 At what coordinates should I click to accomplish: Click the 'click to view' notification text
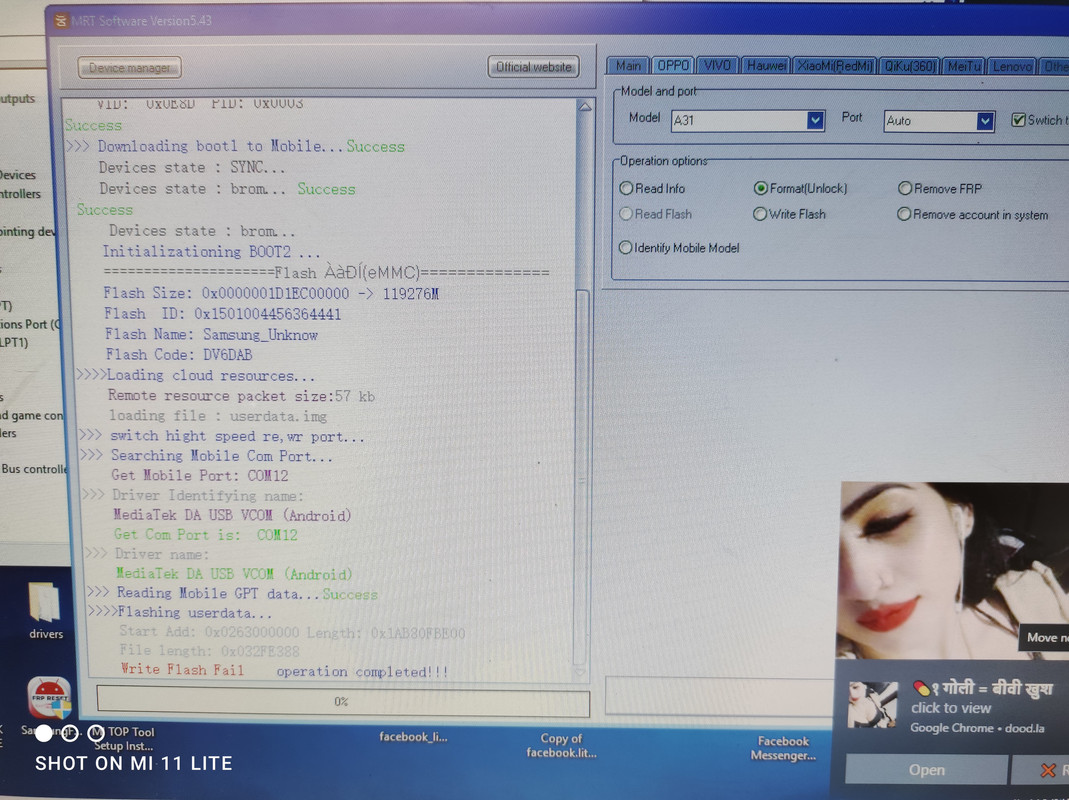tap(951, 708)
